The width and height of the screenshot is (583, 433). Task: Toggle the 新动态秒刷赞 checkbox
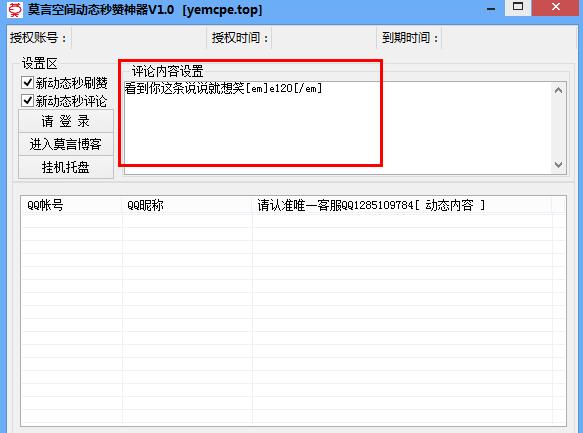coord(28,83)
